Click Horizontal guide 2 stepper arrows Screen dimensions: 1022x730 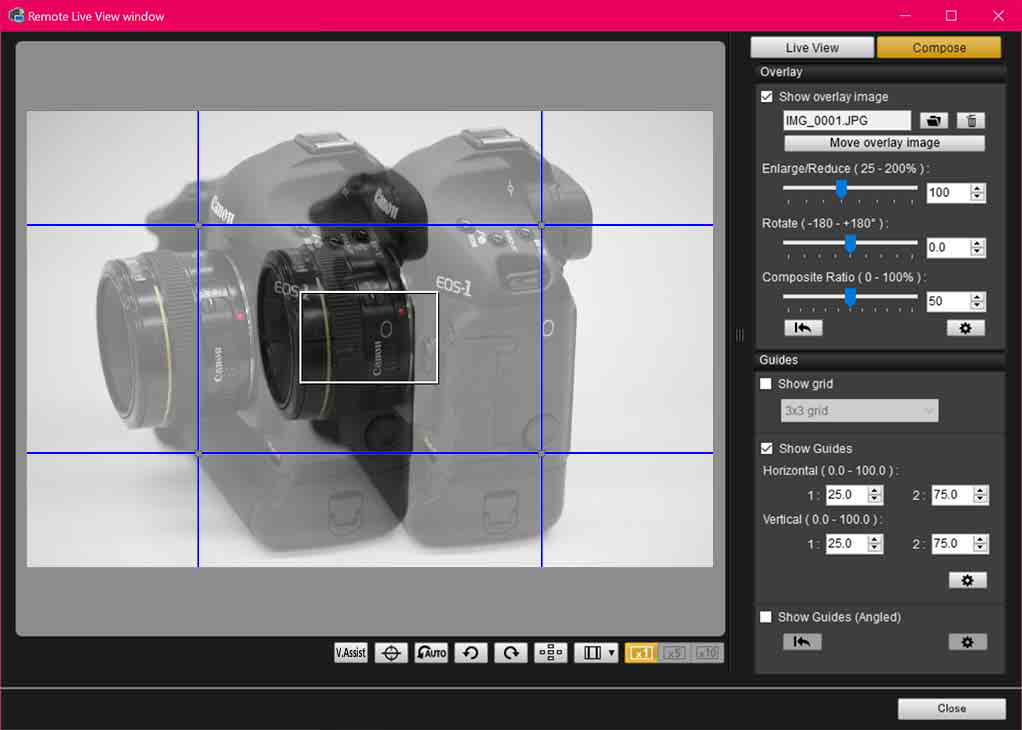pyautogui.click(x=980, y=495)
